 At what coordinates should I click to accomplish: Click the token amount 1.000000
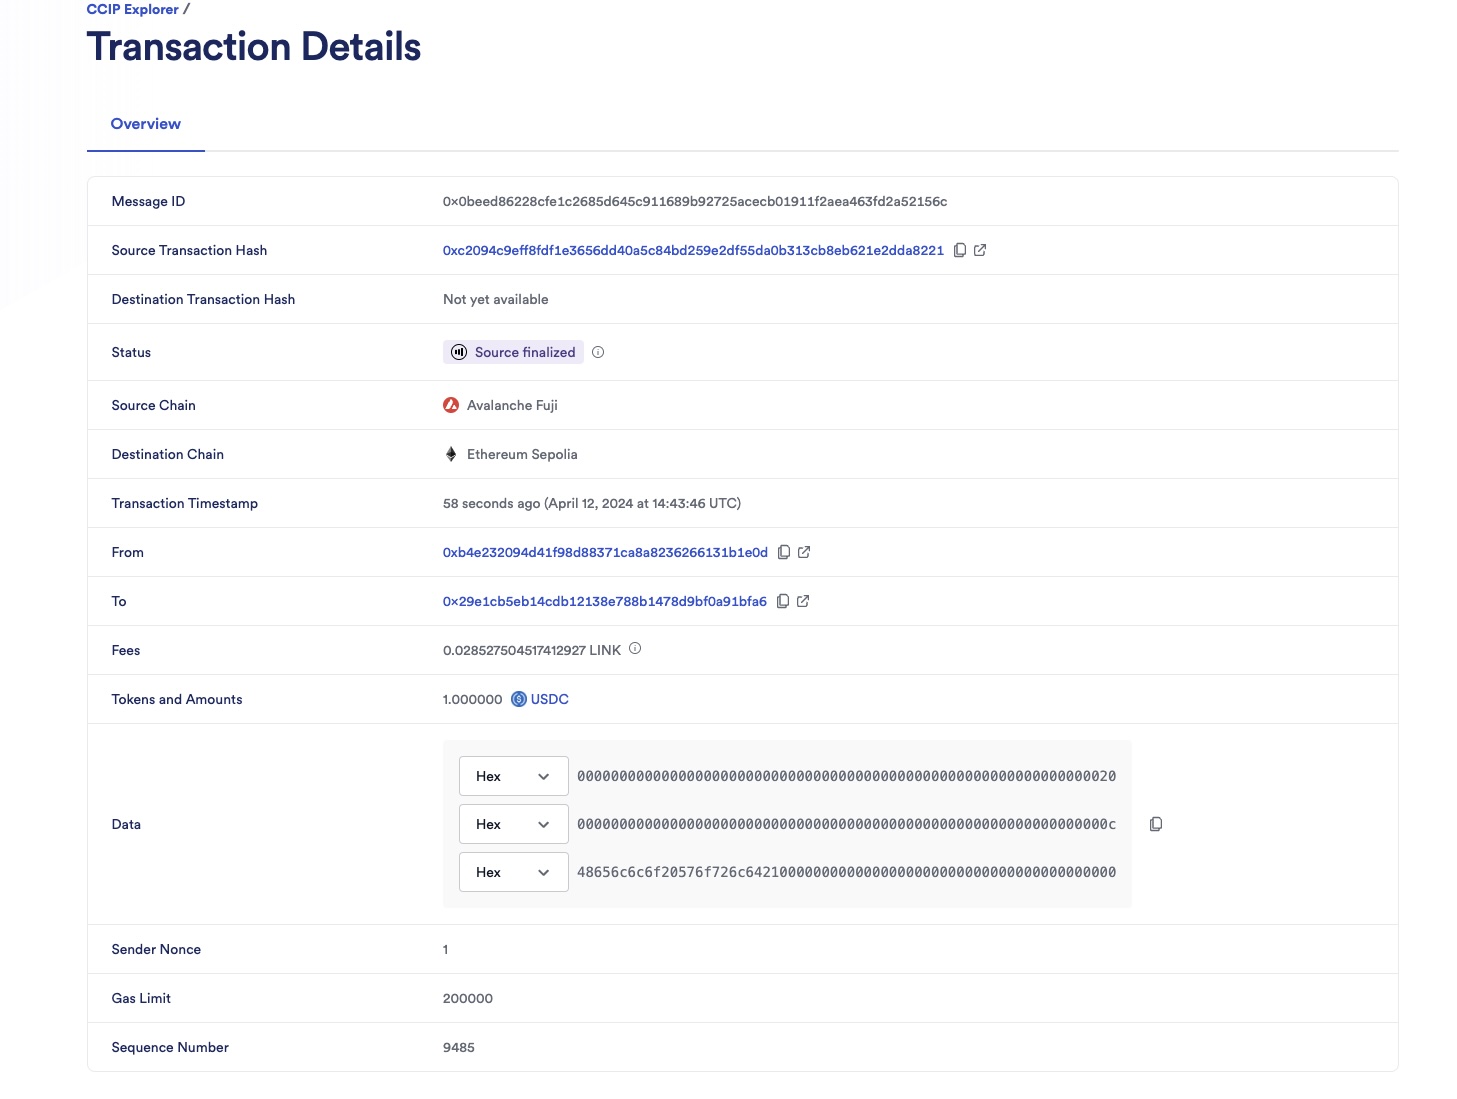click(x=473, y=699)
